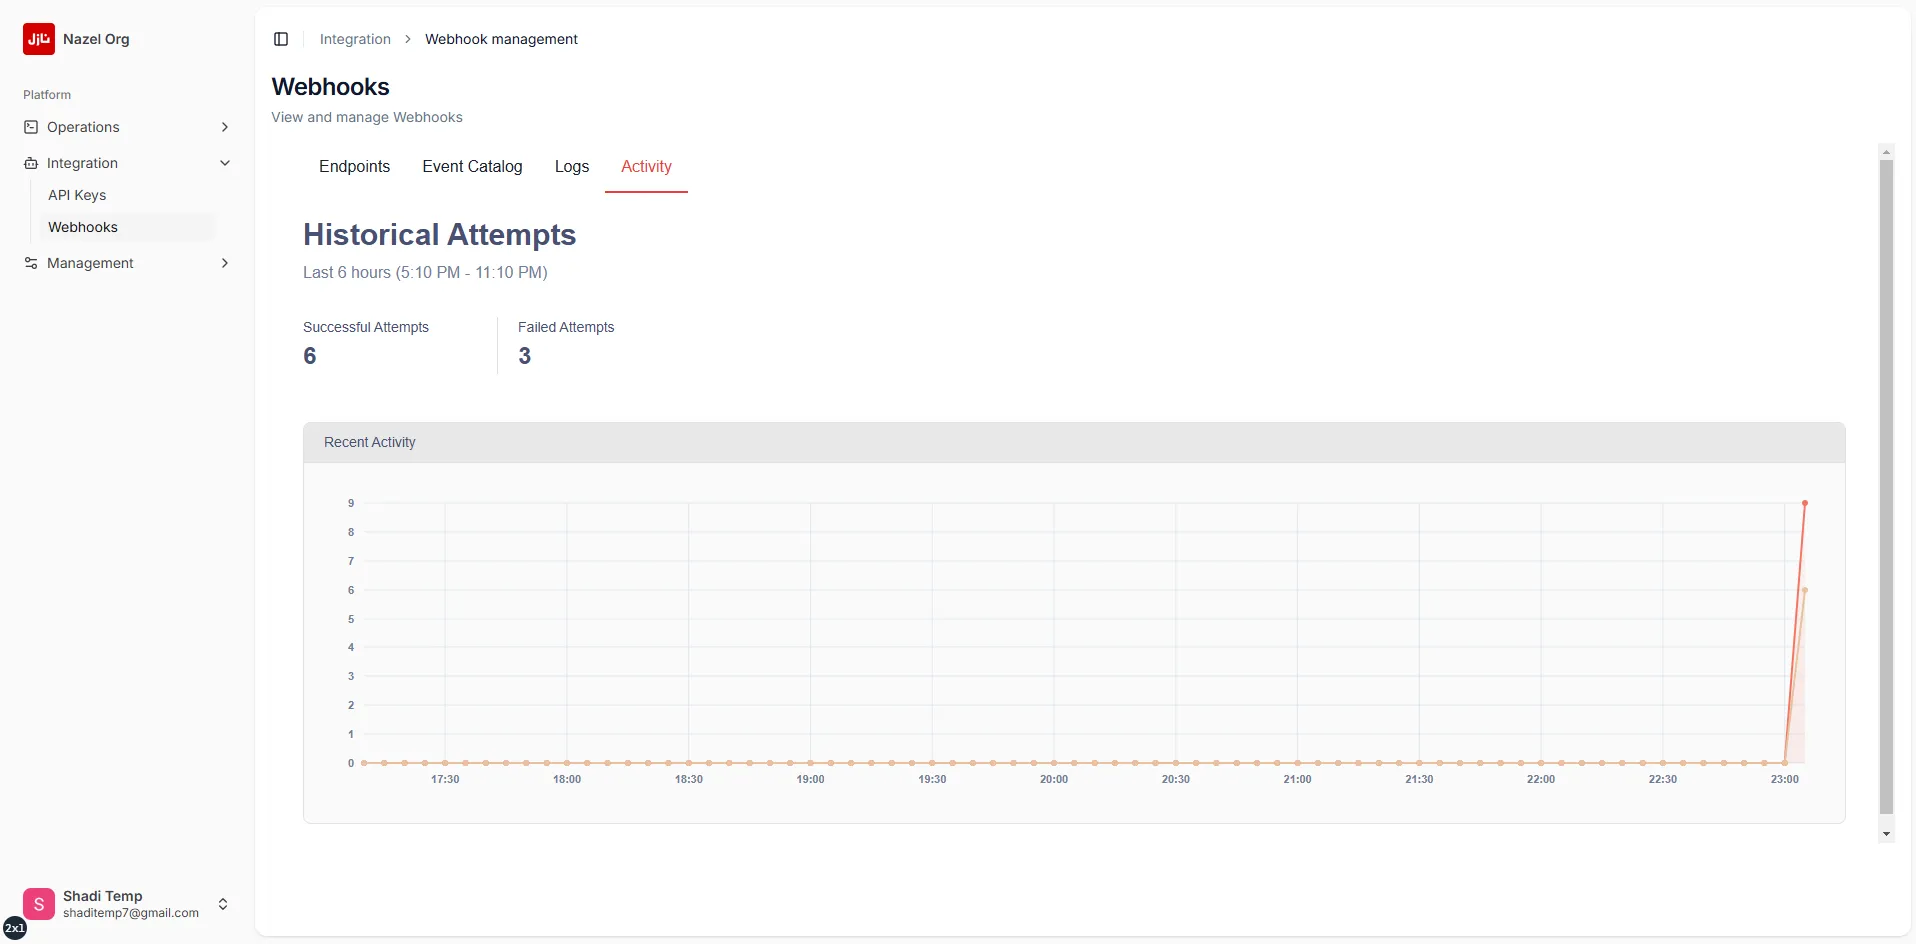
Task: Click the Shadi Temp avatar icon
Action: tap(38, 903)
